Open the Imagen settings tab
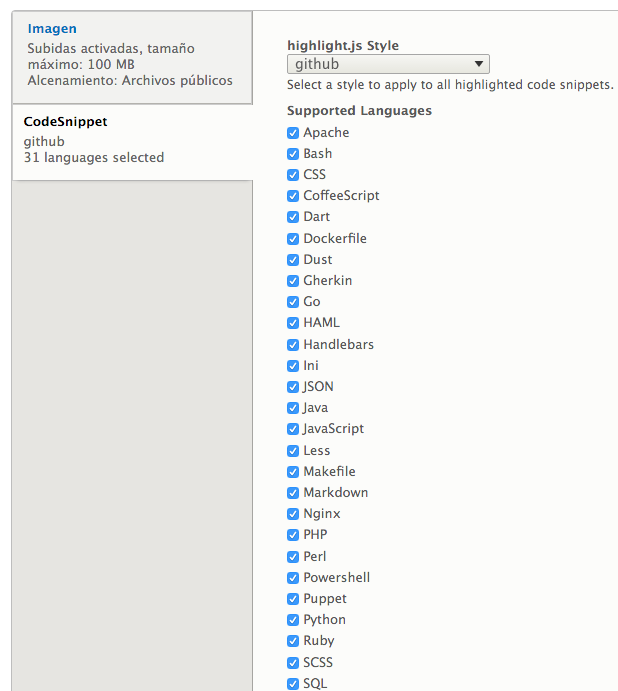This screenshot has width=618, height=691. 52,29
